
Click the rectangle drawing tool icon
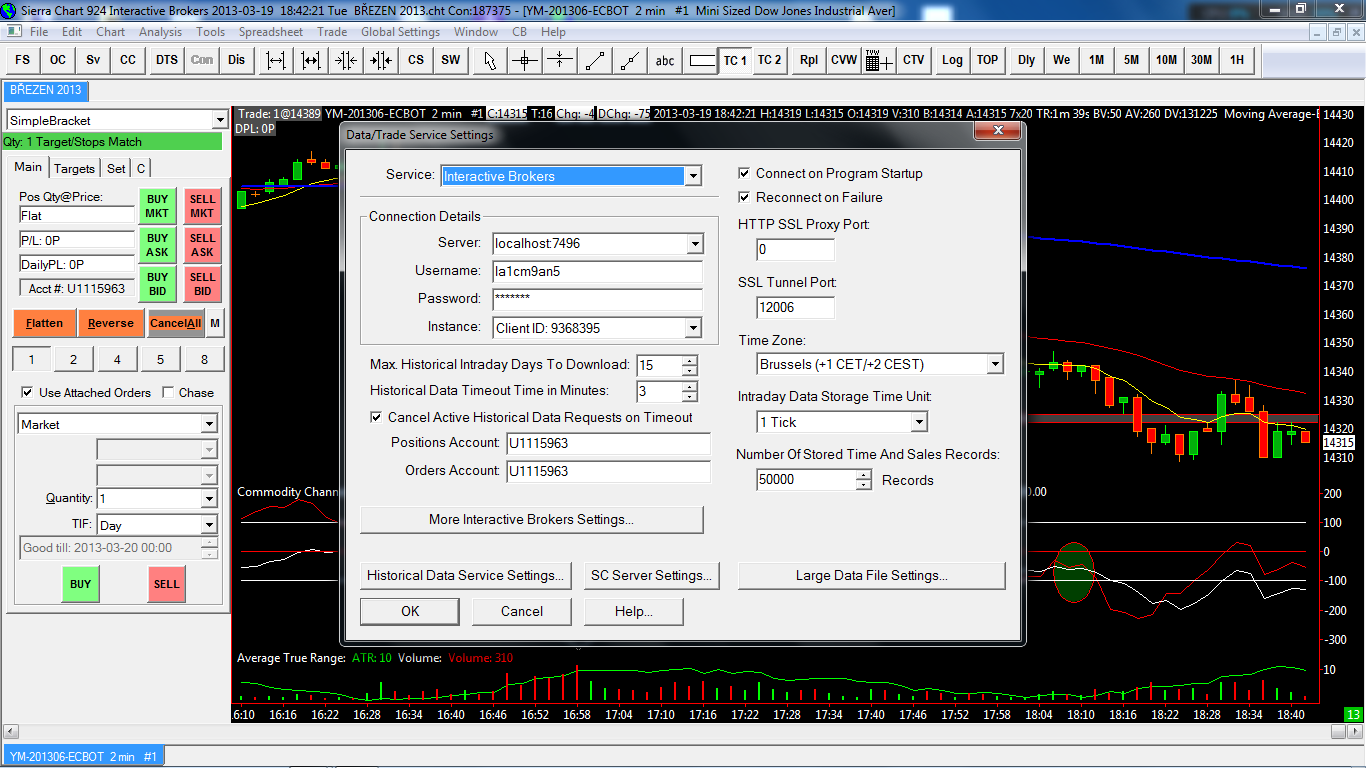tap(703, 60)
